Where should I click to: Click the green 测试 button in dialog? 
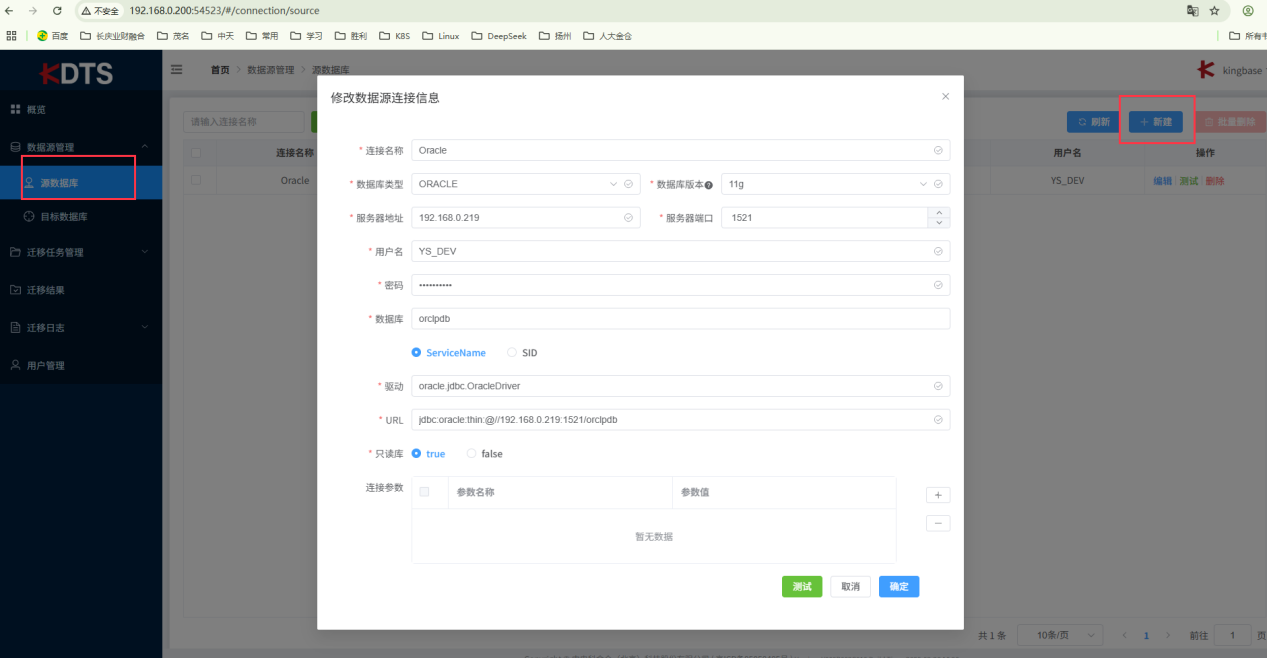coord(802,587)
